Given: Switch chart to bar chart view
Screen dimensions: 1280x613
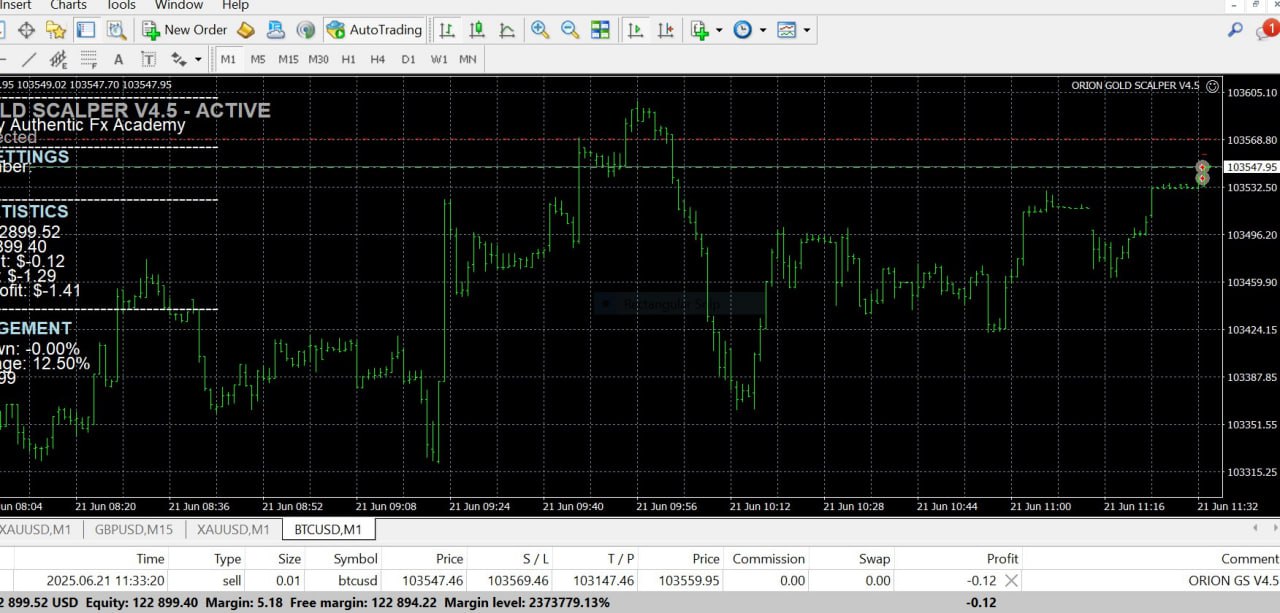Looking at the screenshot, I should [x=448, y=30].
